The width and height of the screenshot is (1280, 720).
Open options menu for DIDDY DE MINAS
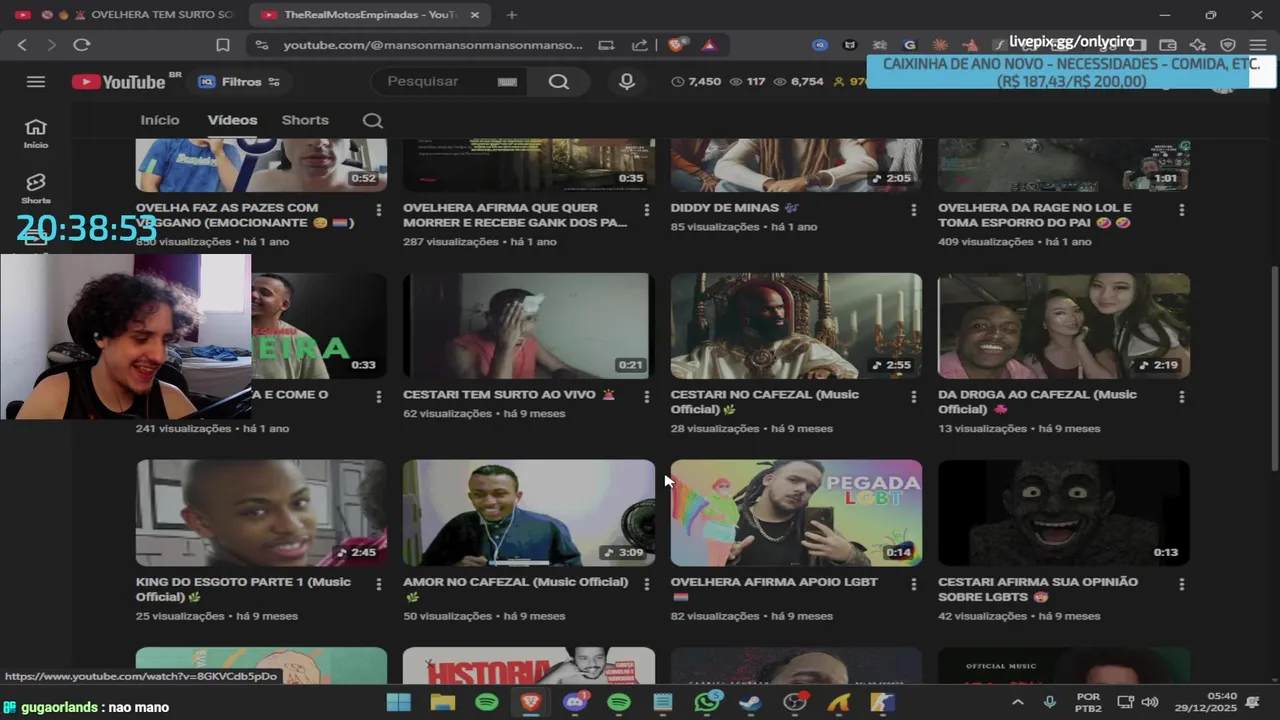(914, 210)
